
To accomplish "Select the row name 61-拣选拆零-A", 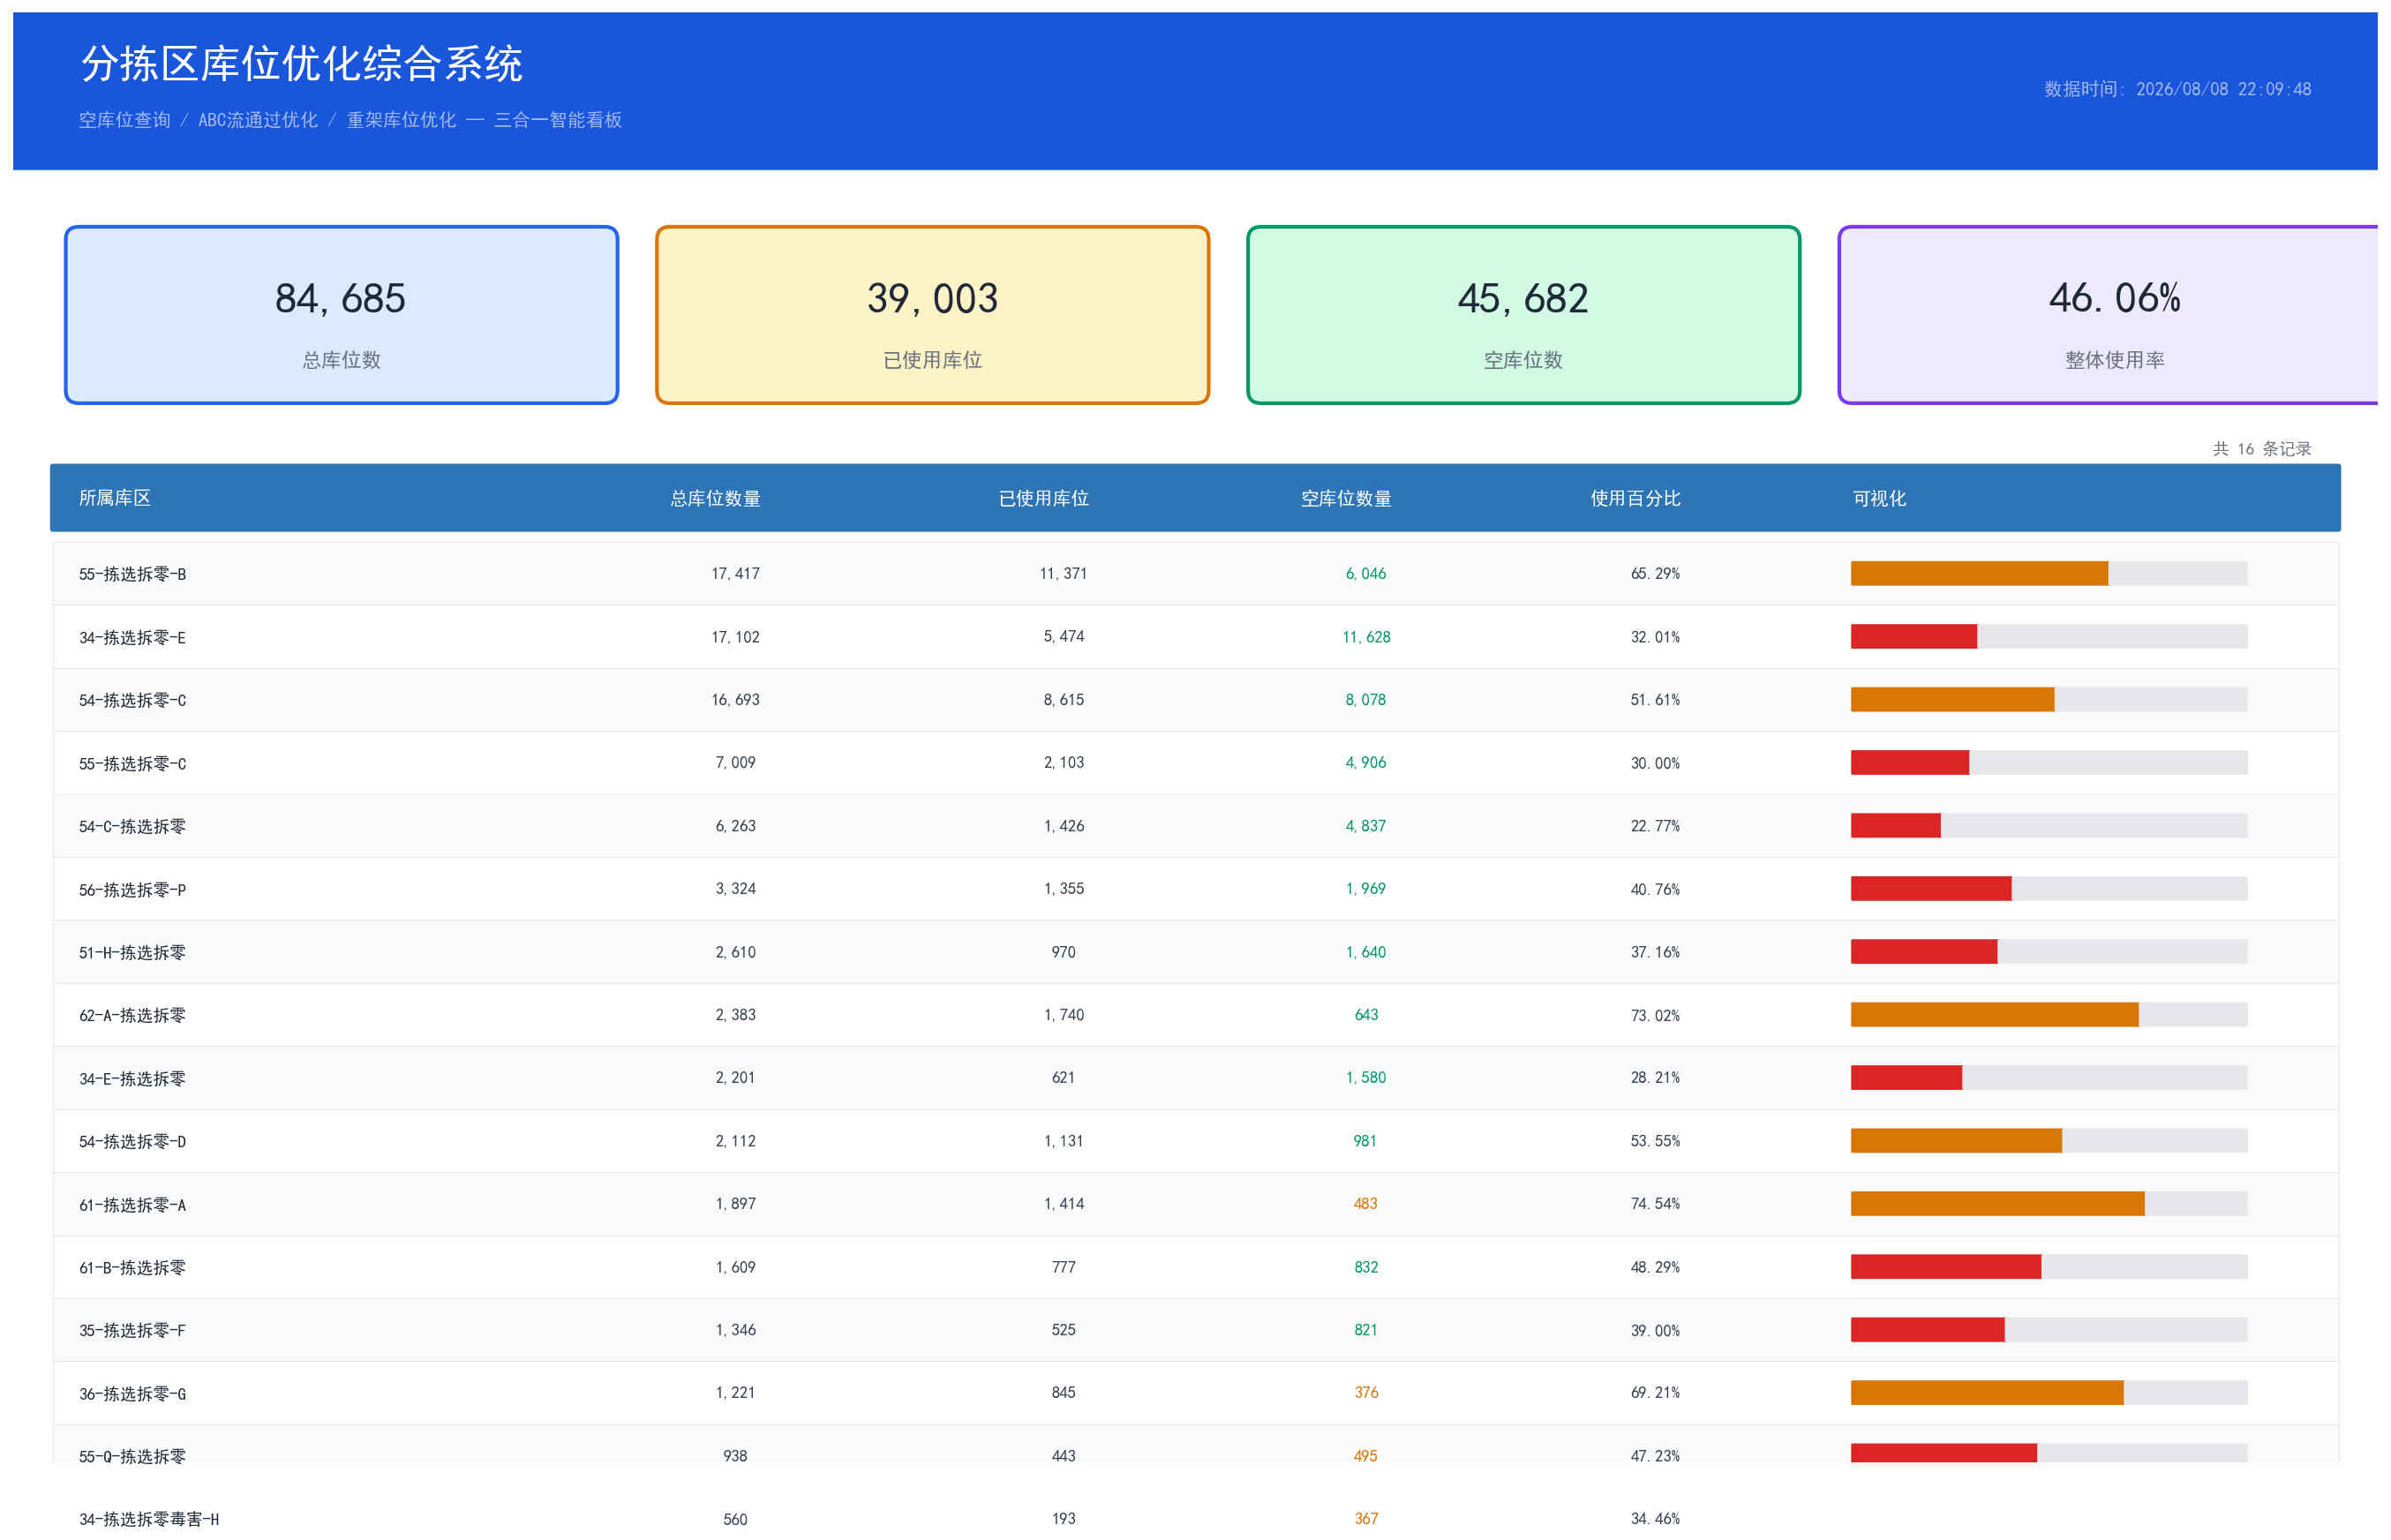I will 132,1204.
